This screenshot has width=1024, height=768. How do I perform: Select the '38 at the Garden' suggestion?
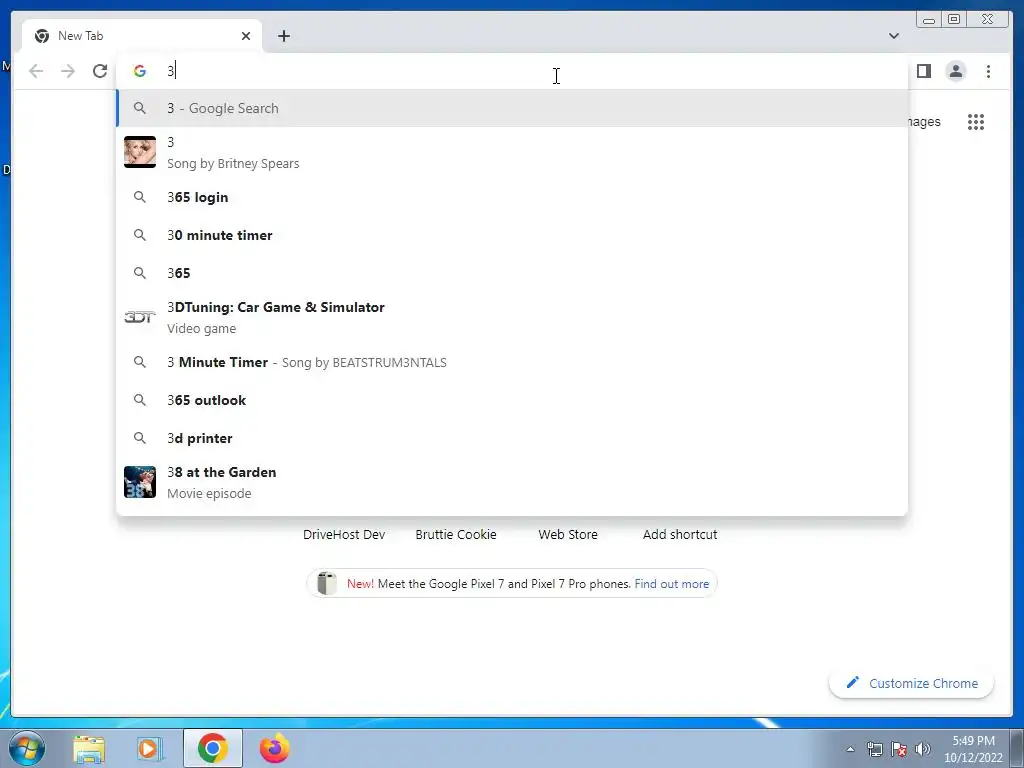pos(512,483)
